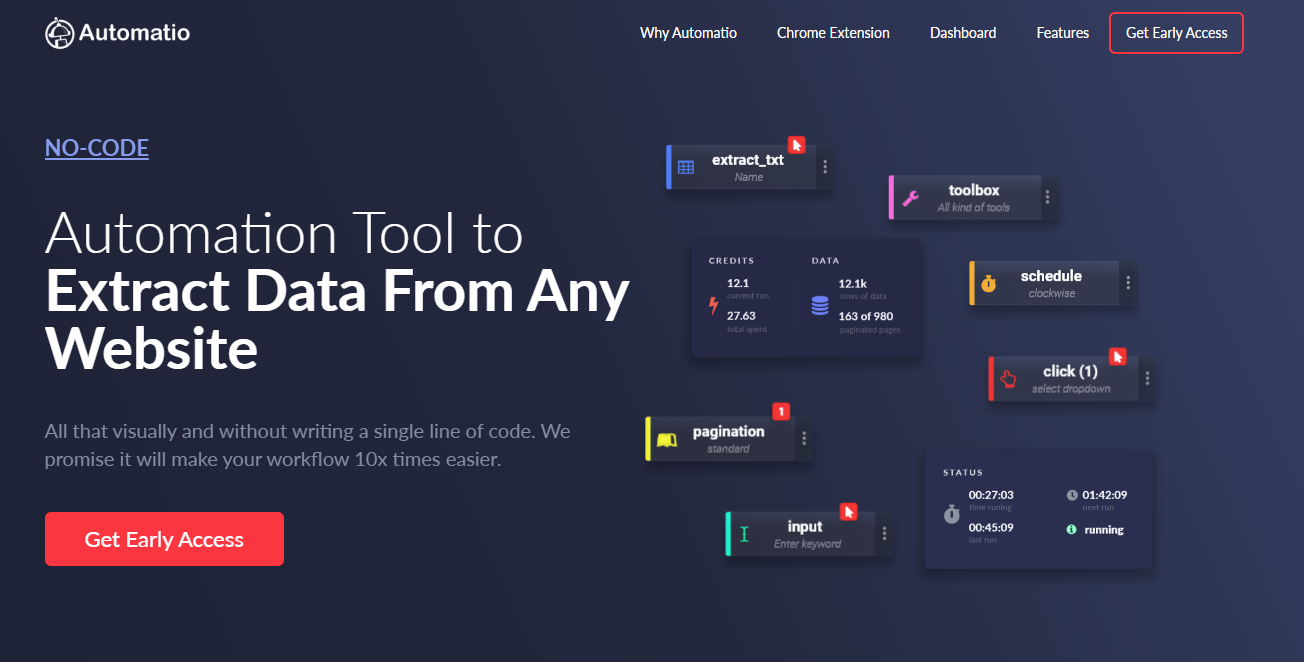This screenshot has width=1304, height=662.
Task: Click the input card label
Action: 805,527
